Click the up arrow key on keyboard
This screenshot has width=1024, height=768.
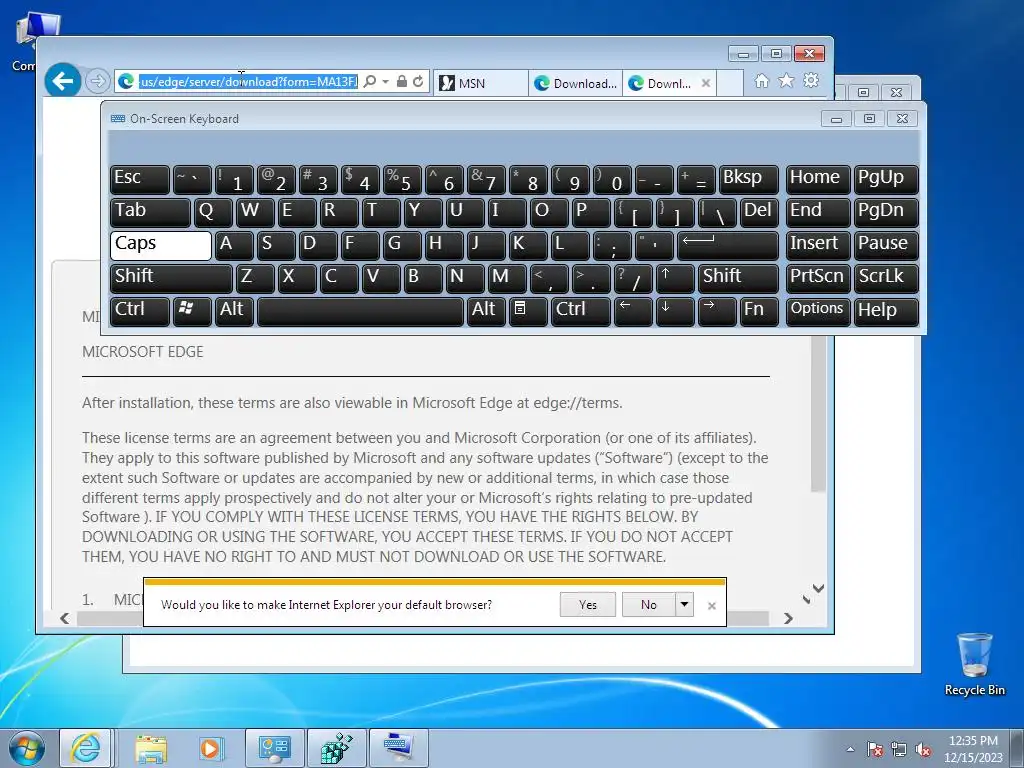tap(675, 278)
